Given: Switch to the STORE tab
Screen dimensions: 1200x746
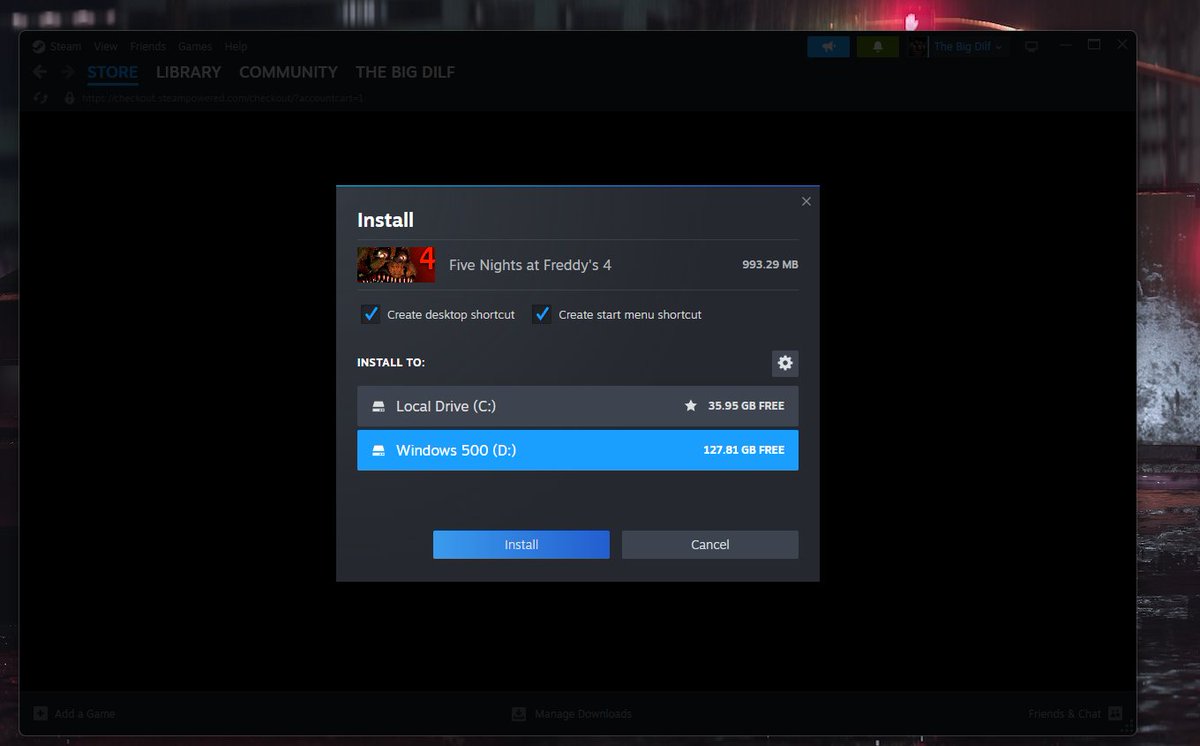Looking at the screenshot, I should click(x=112, y=72).
